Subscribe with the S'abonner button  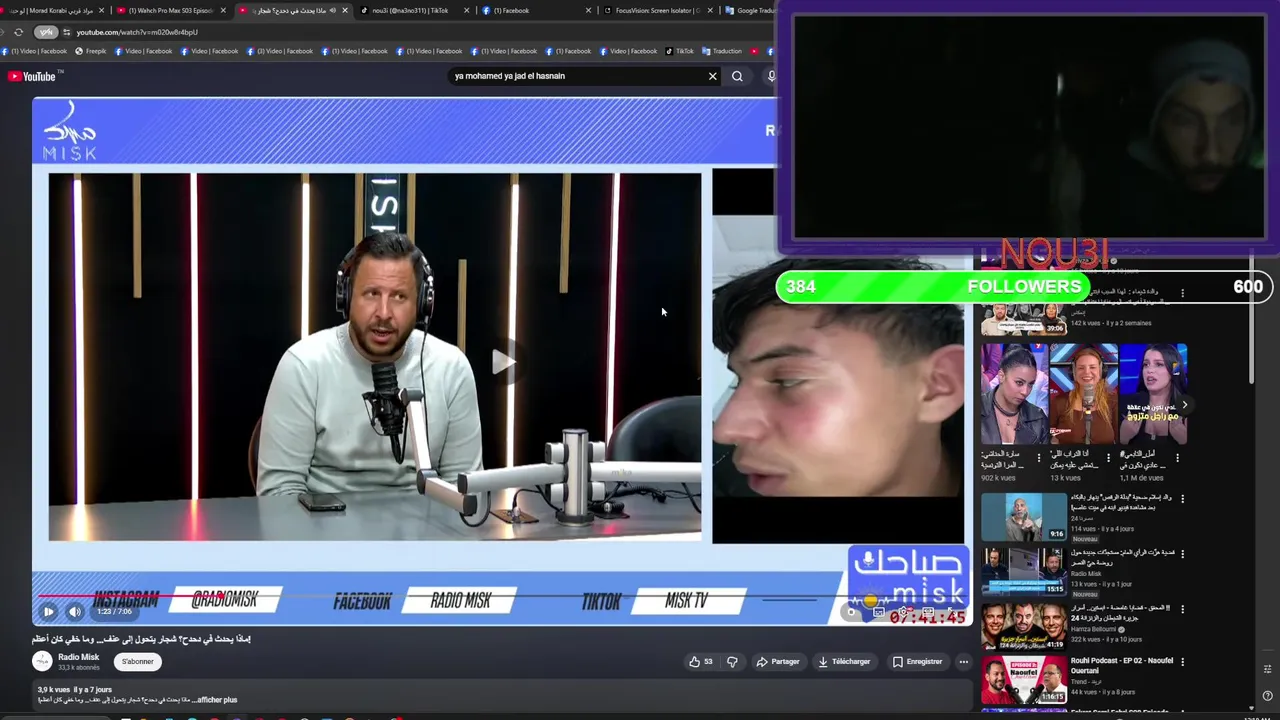pos(138,661)
